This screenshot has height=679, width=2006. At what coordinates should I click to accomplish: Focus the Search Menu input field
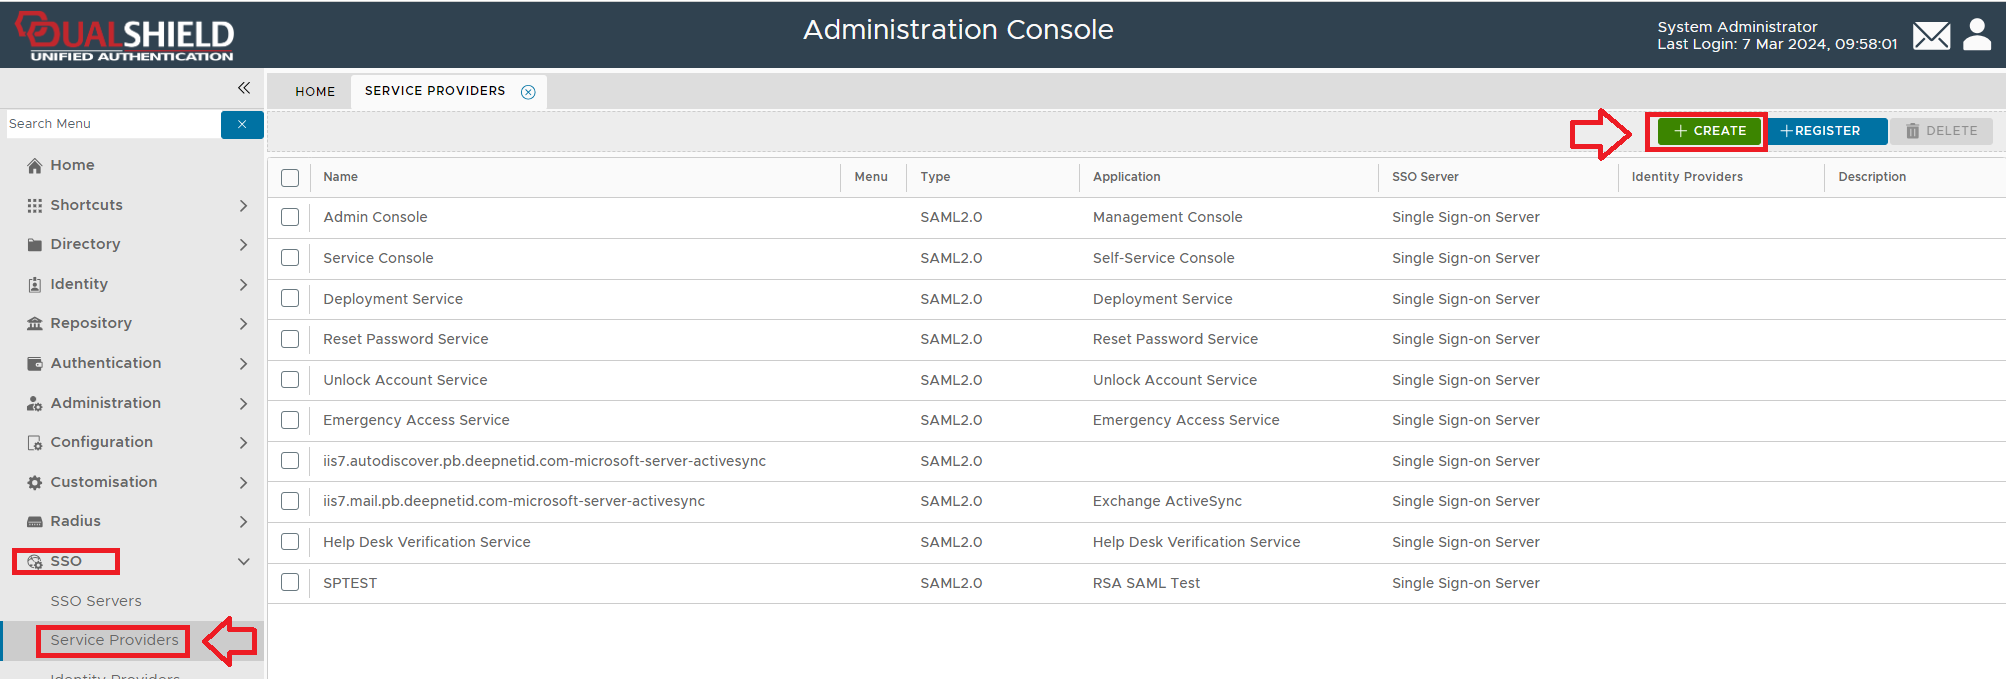tap(112, 124)
